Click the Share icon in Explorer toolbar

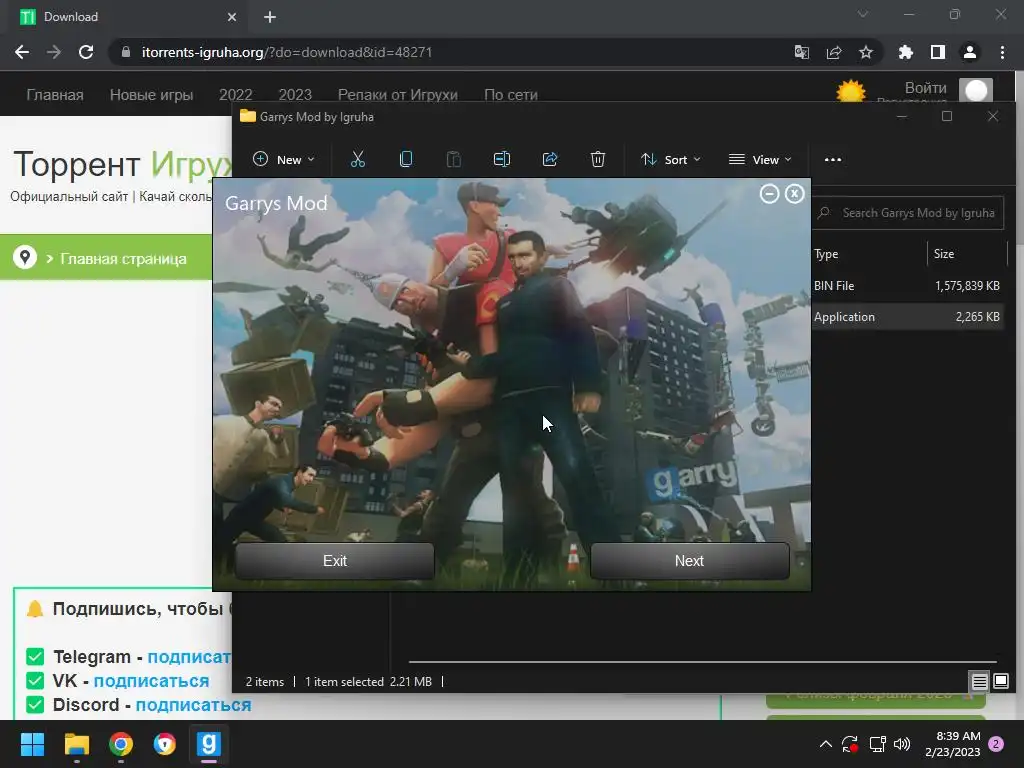[550, 159]
